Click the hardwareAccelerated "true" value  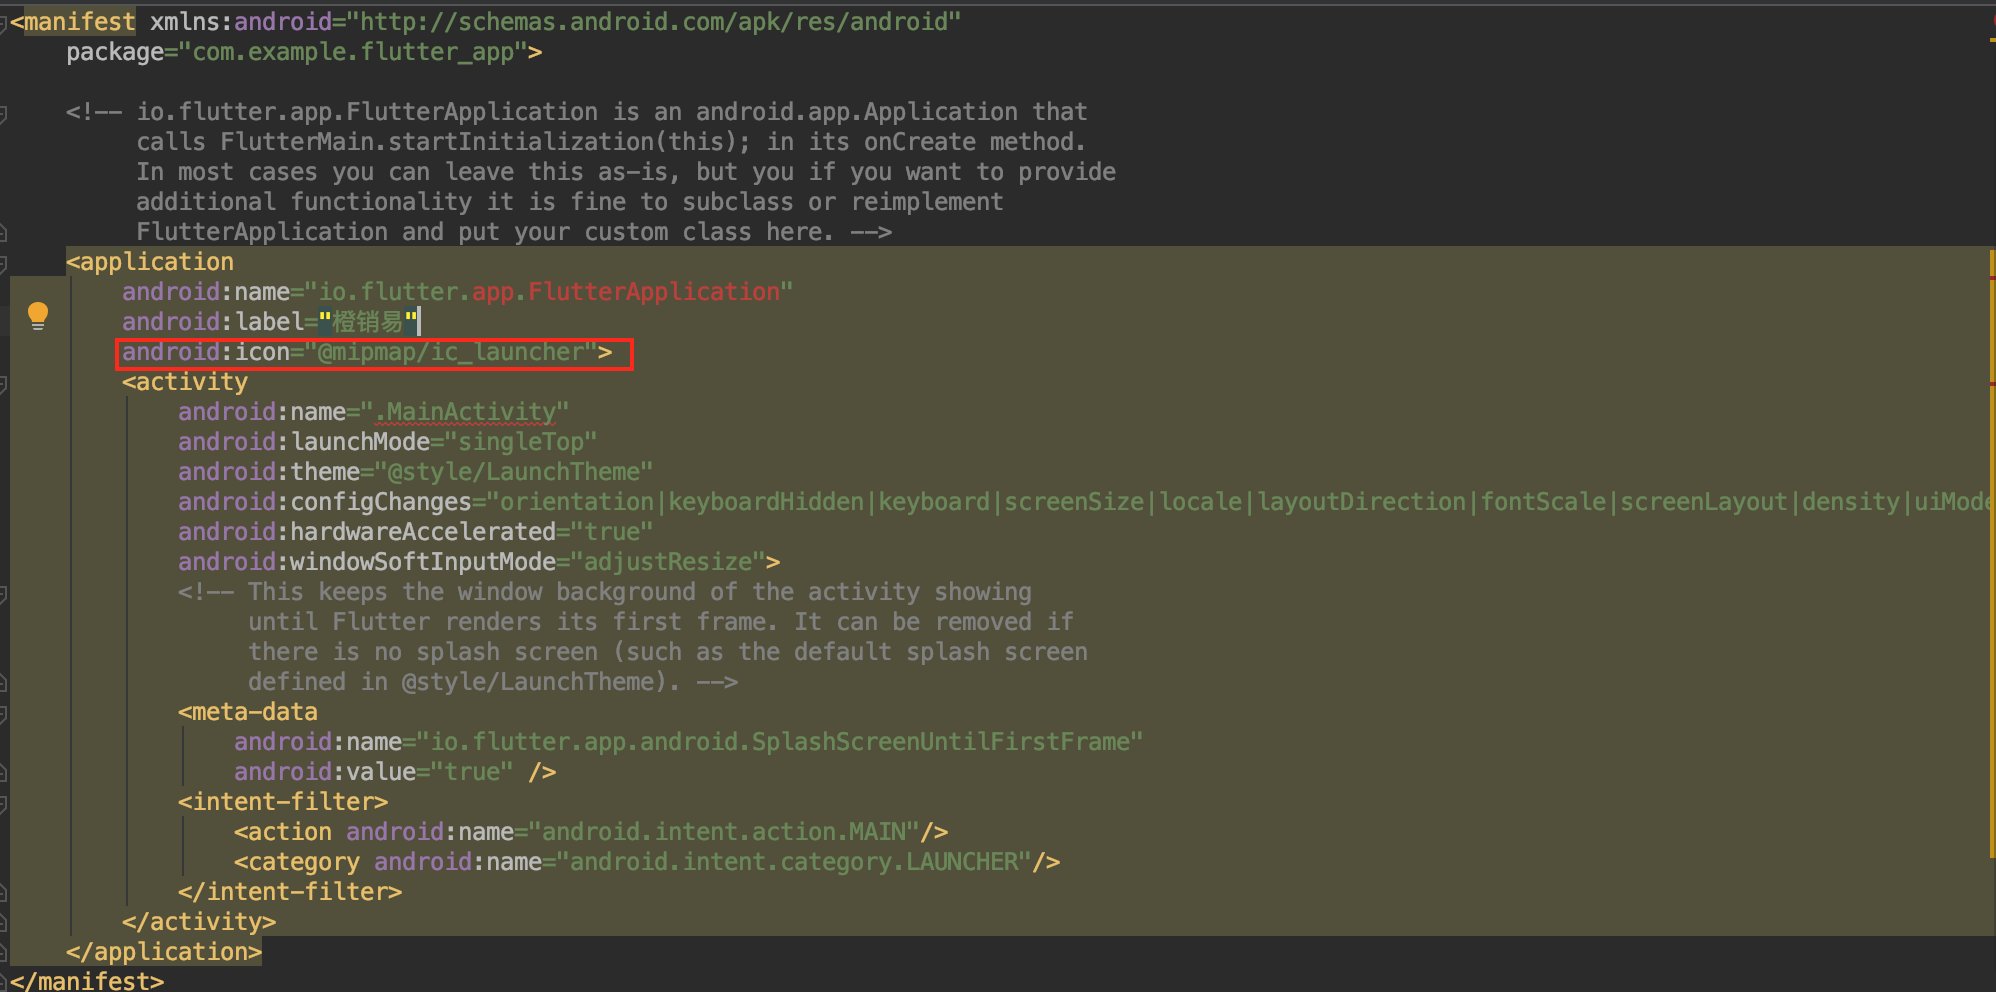point(612,532)
